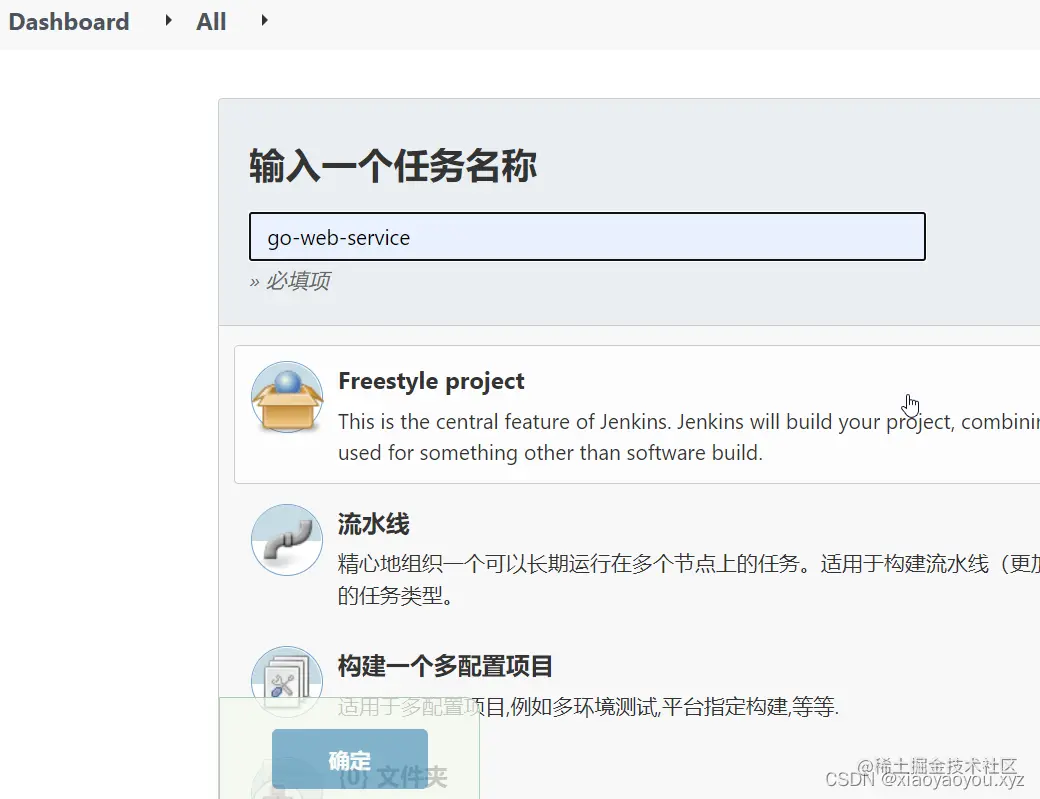Viewport: 1040px width, 799px height.
Task: Click the arrow icon after the All breadcrumb
Action: (x=263, y=20)
